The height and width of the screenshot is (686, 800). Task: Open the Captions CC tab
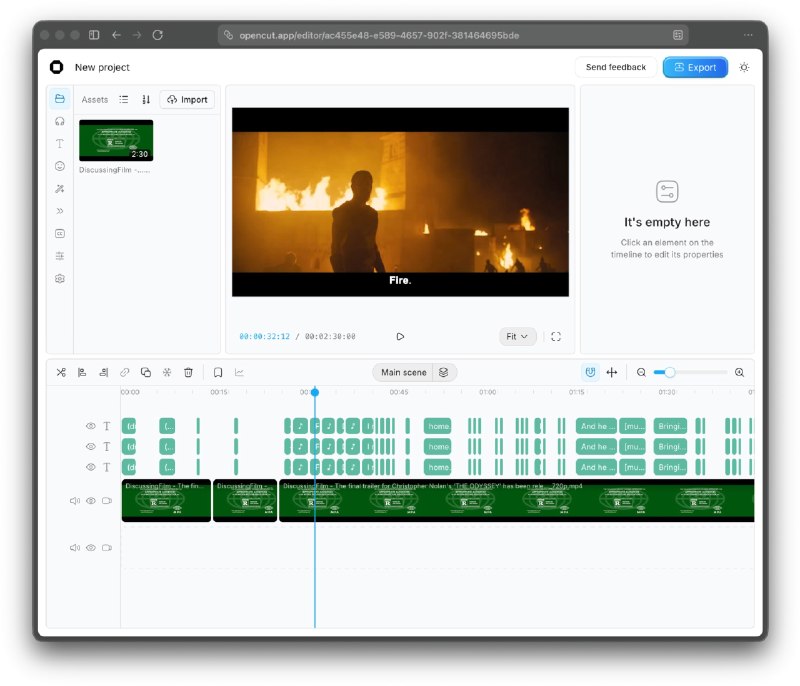(60, 233)
